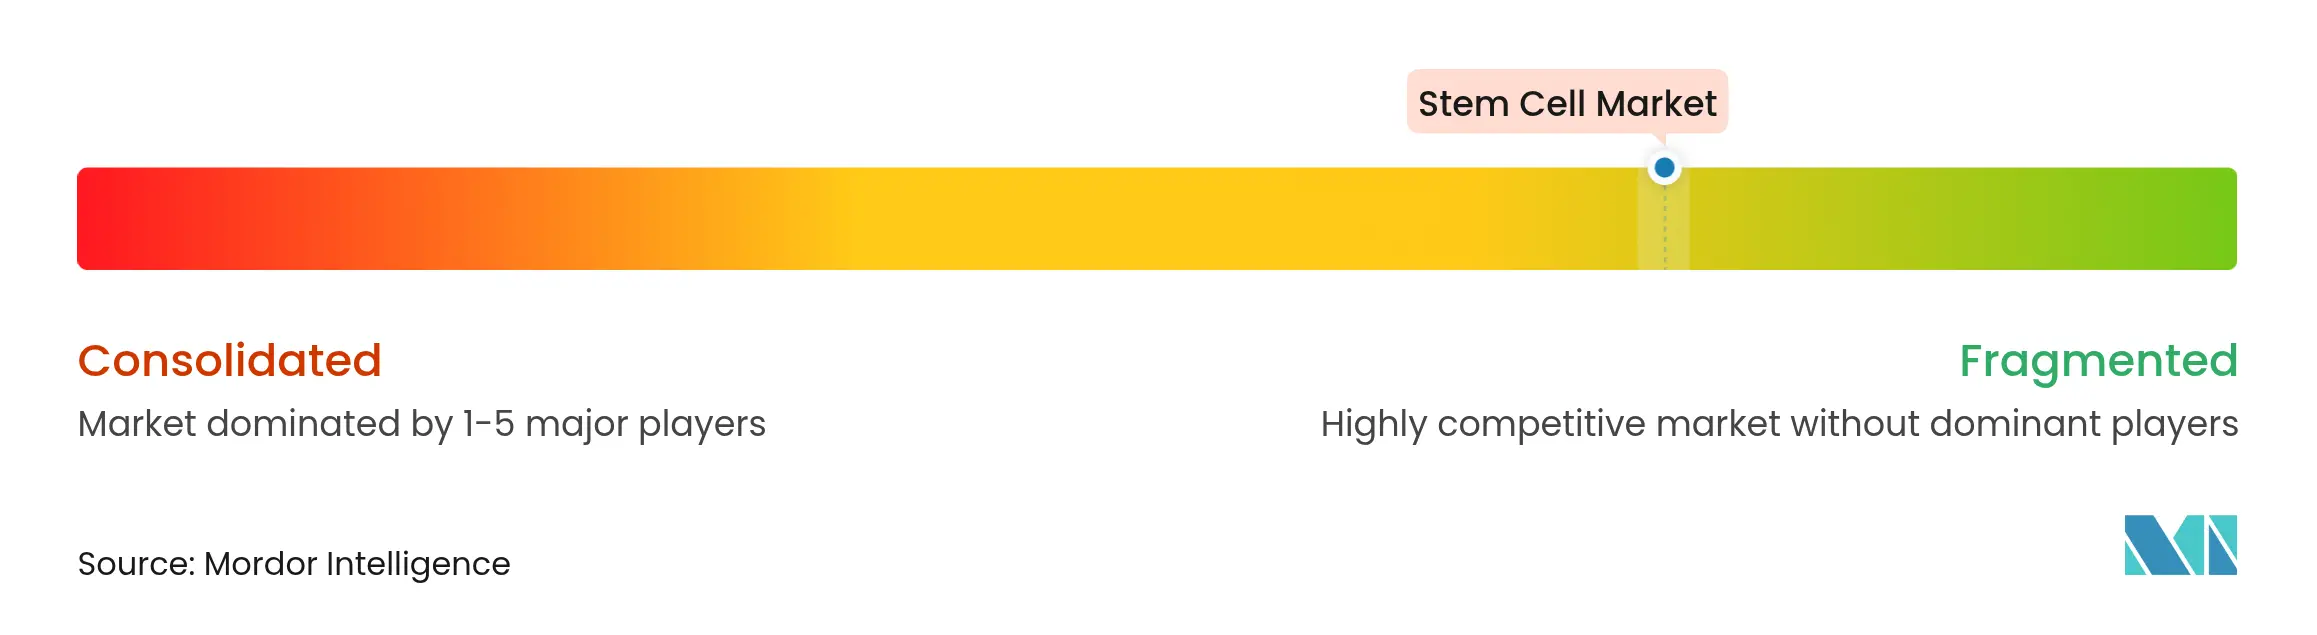Click the "Consolidated" heading
2317x635 pixels.
click(230, 360)
